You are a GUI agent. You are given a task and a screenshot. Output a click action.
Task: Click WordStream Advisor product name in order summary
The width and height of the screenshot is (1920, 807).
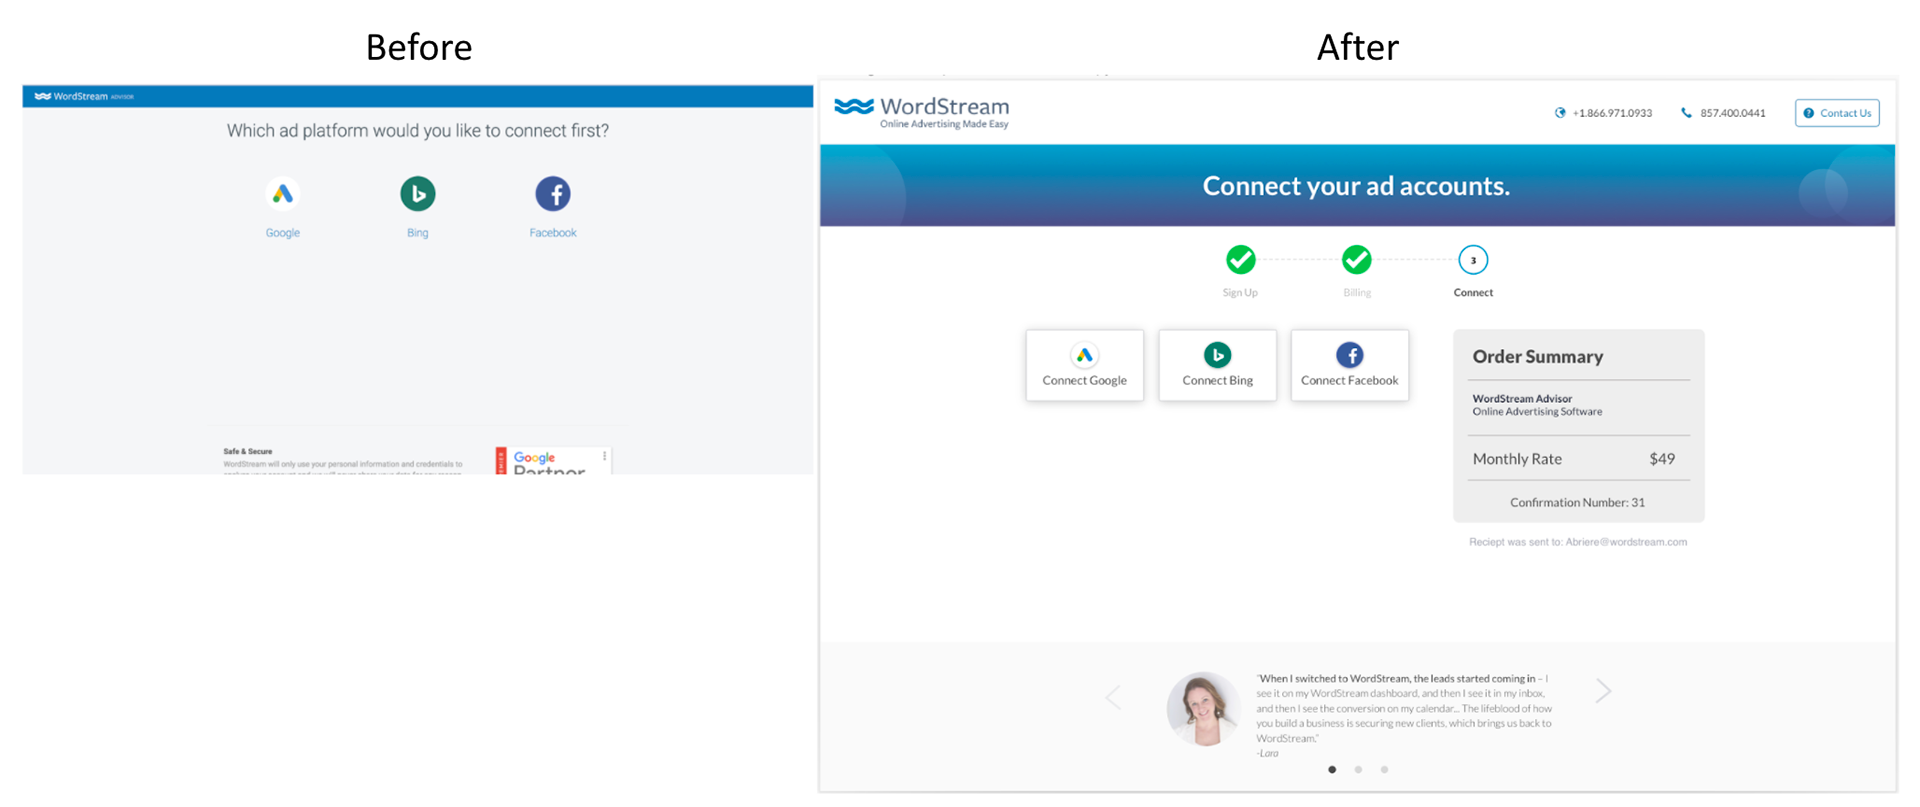tap(1522, 399)
